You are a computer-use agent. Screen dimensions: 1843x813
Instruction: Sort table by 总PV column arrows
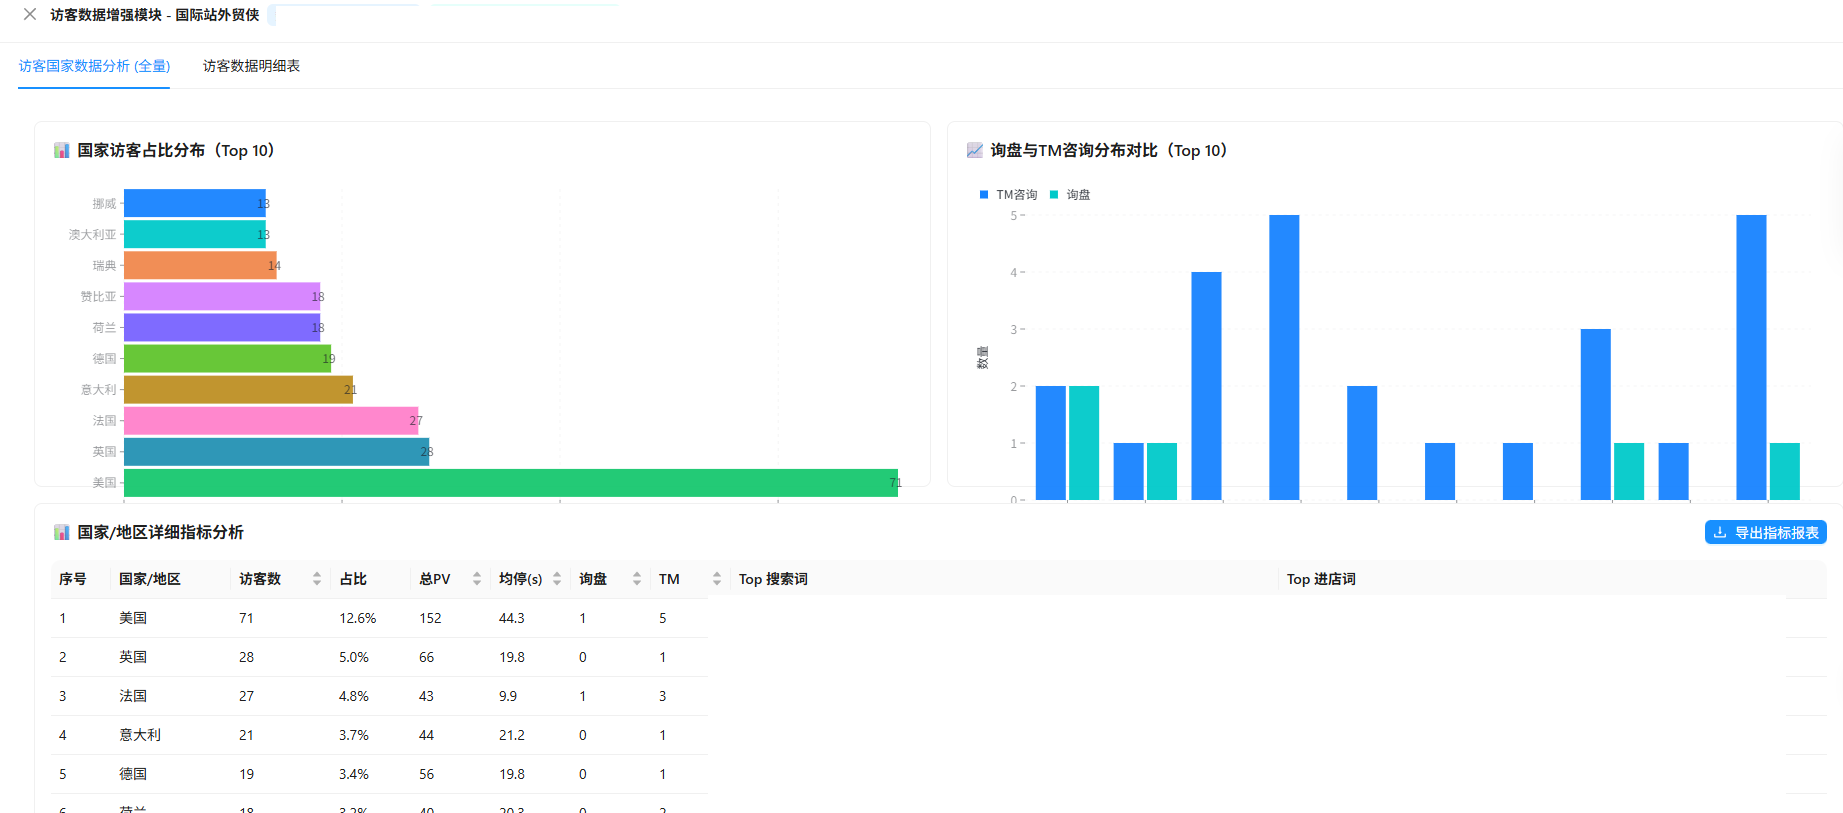[477, 579]
